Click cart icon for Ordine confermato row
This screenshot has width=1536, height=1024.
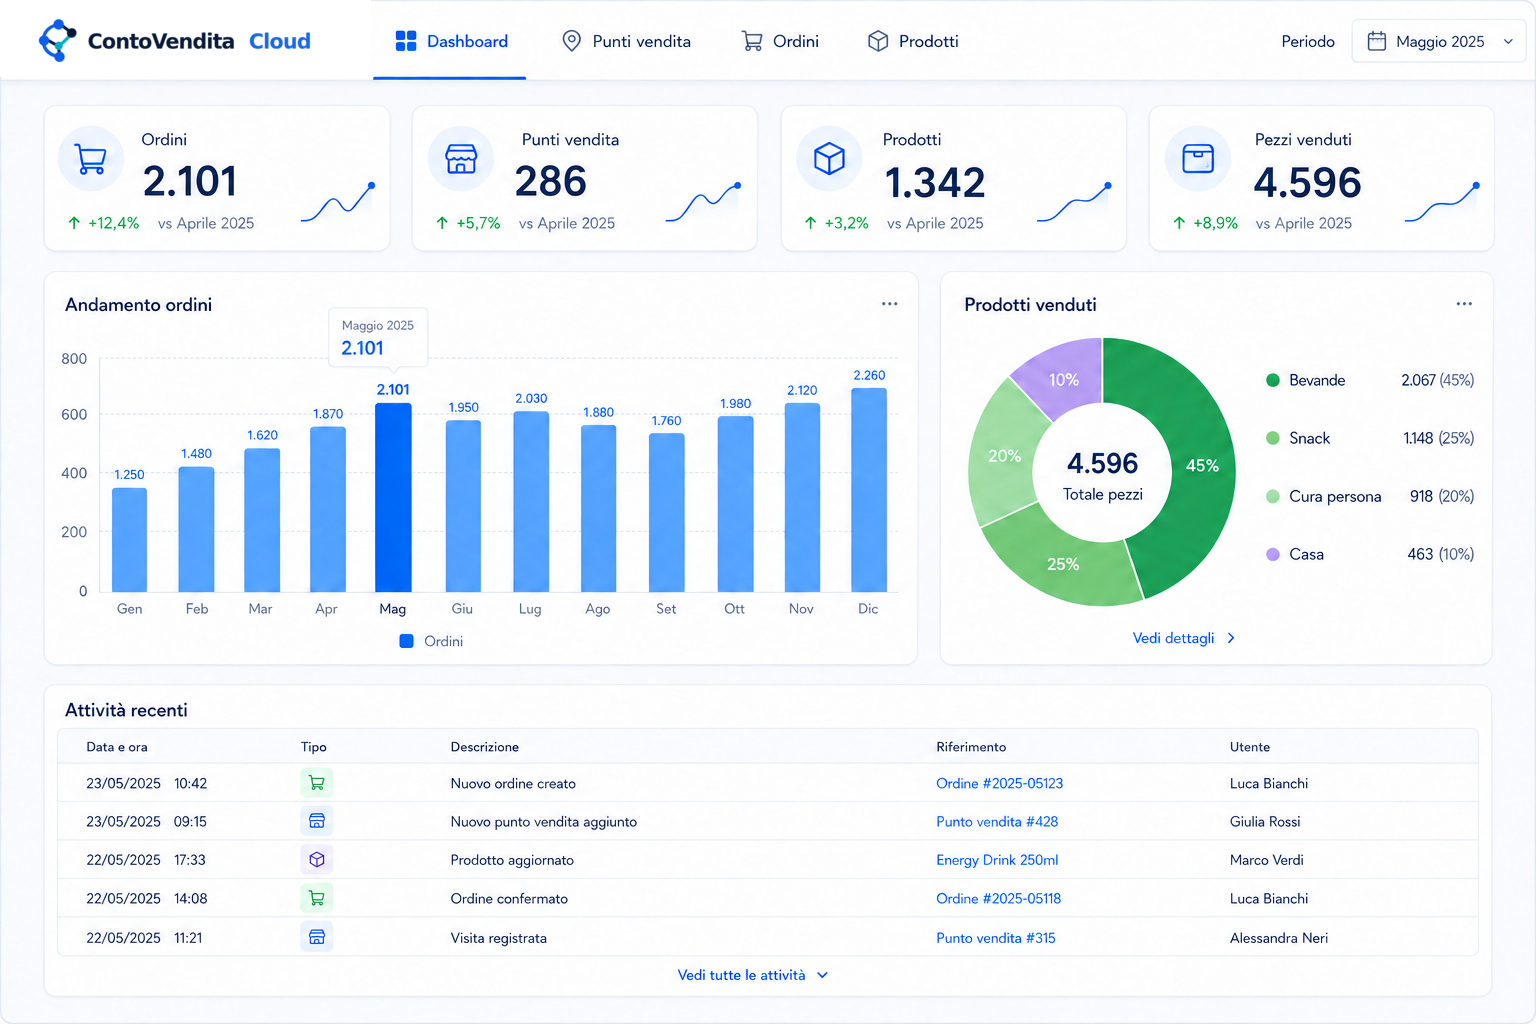click(317, 898)
